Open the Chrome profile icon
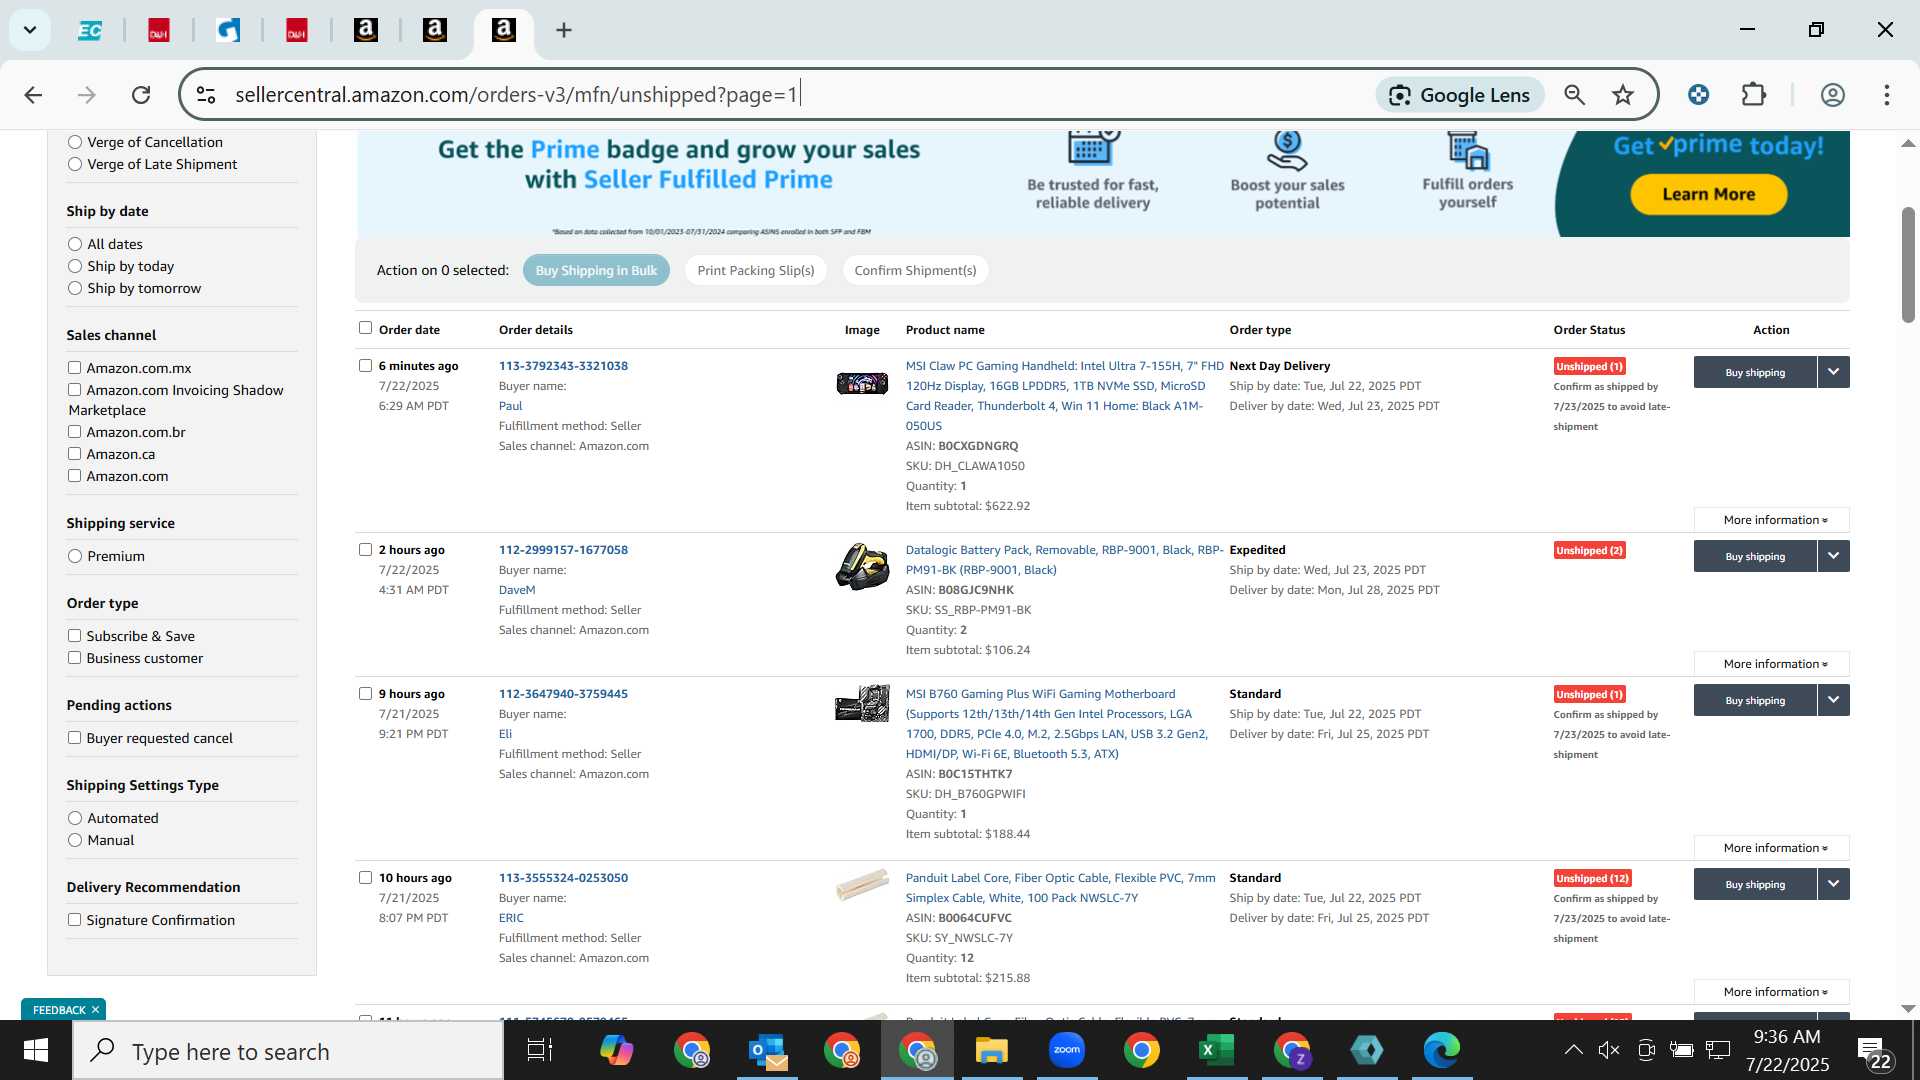 1832,95
